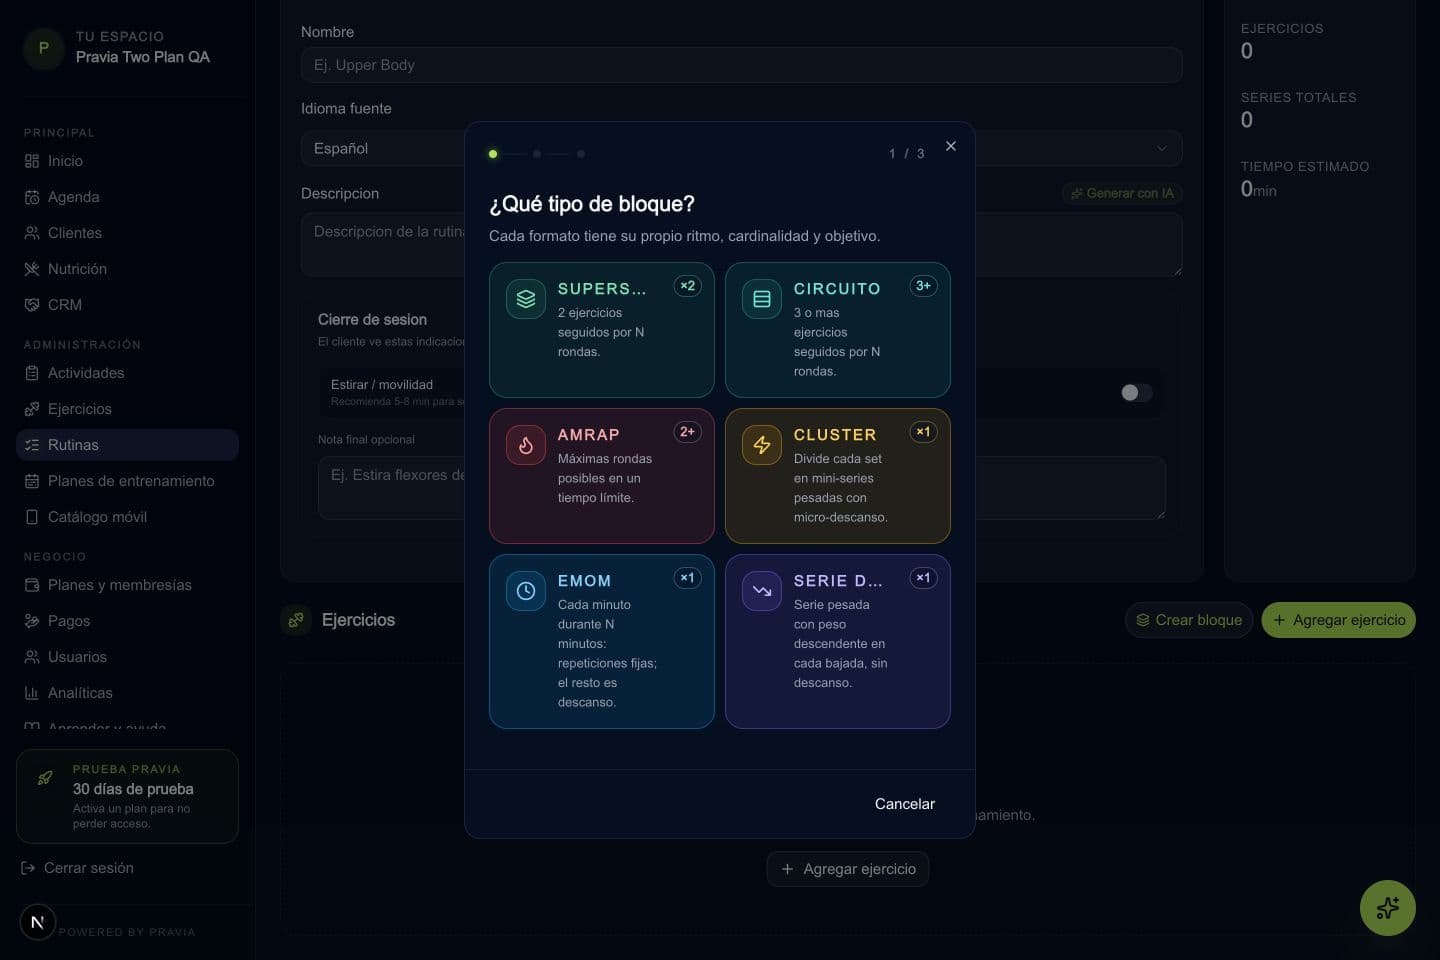Click the Descripcion text area
1440x960 pixels.
(x=741, y=244)
